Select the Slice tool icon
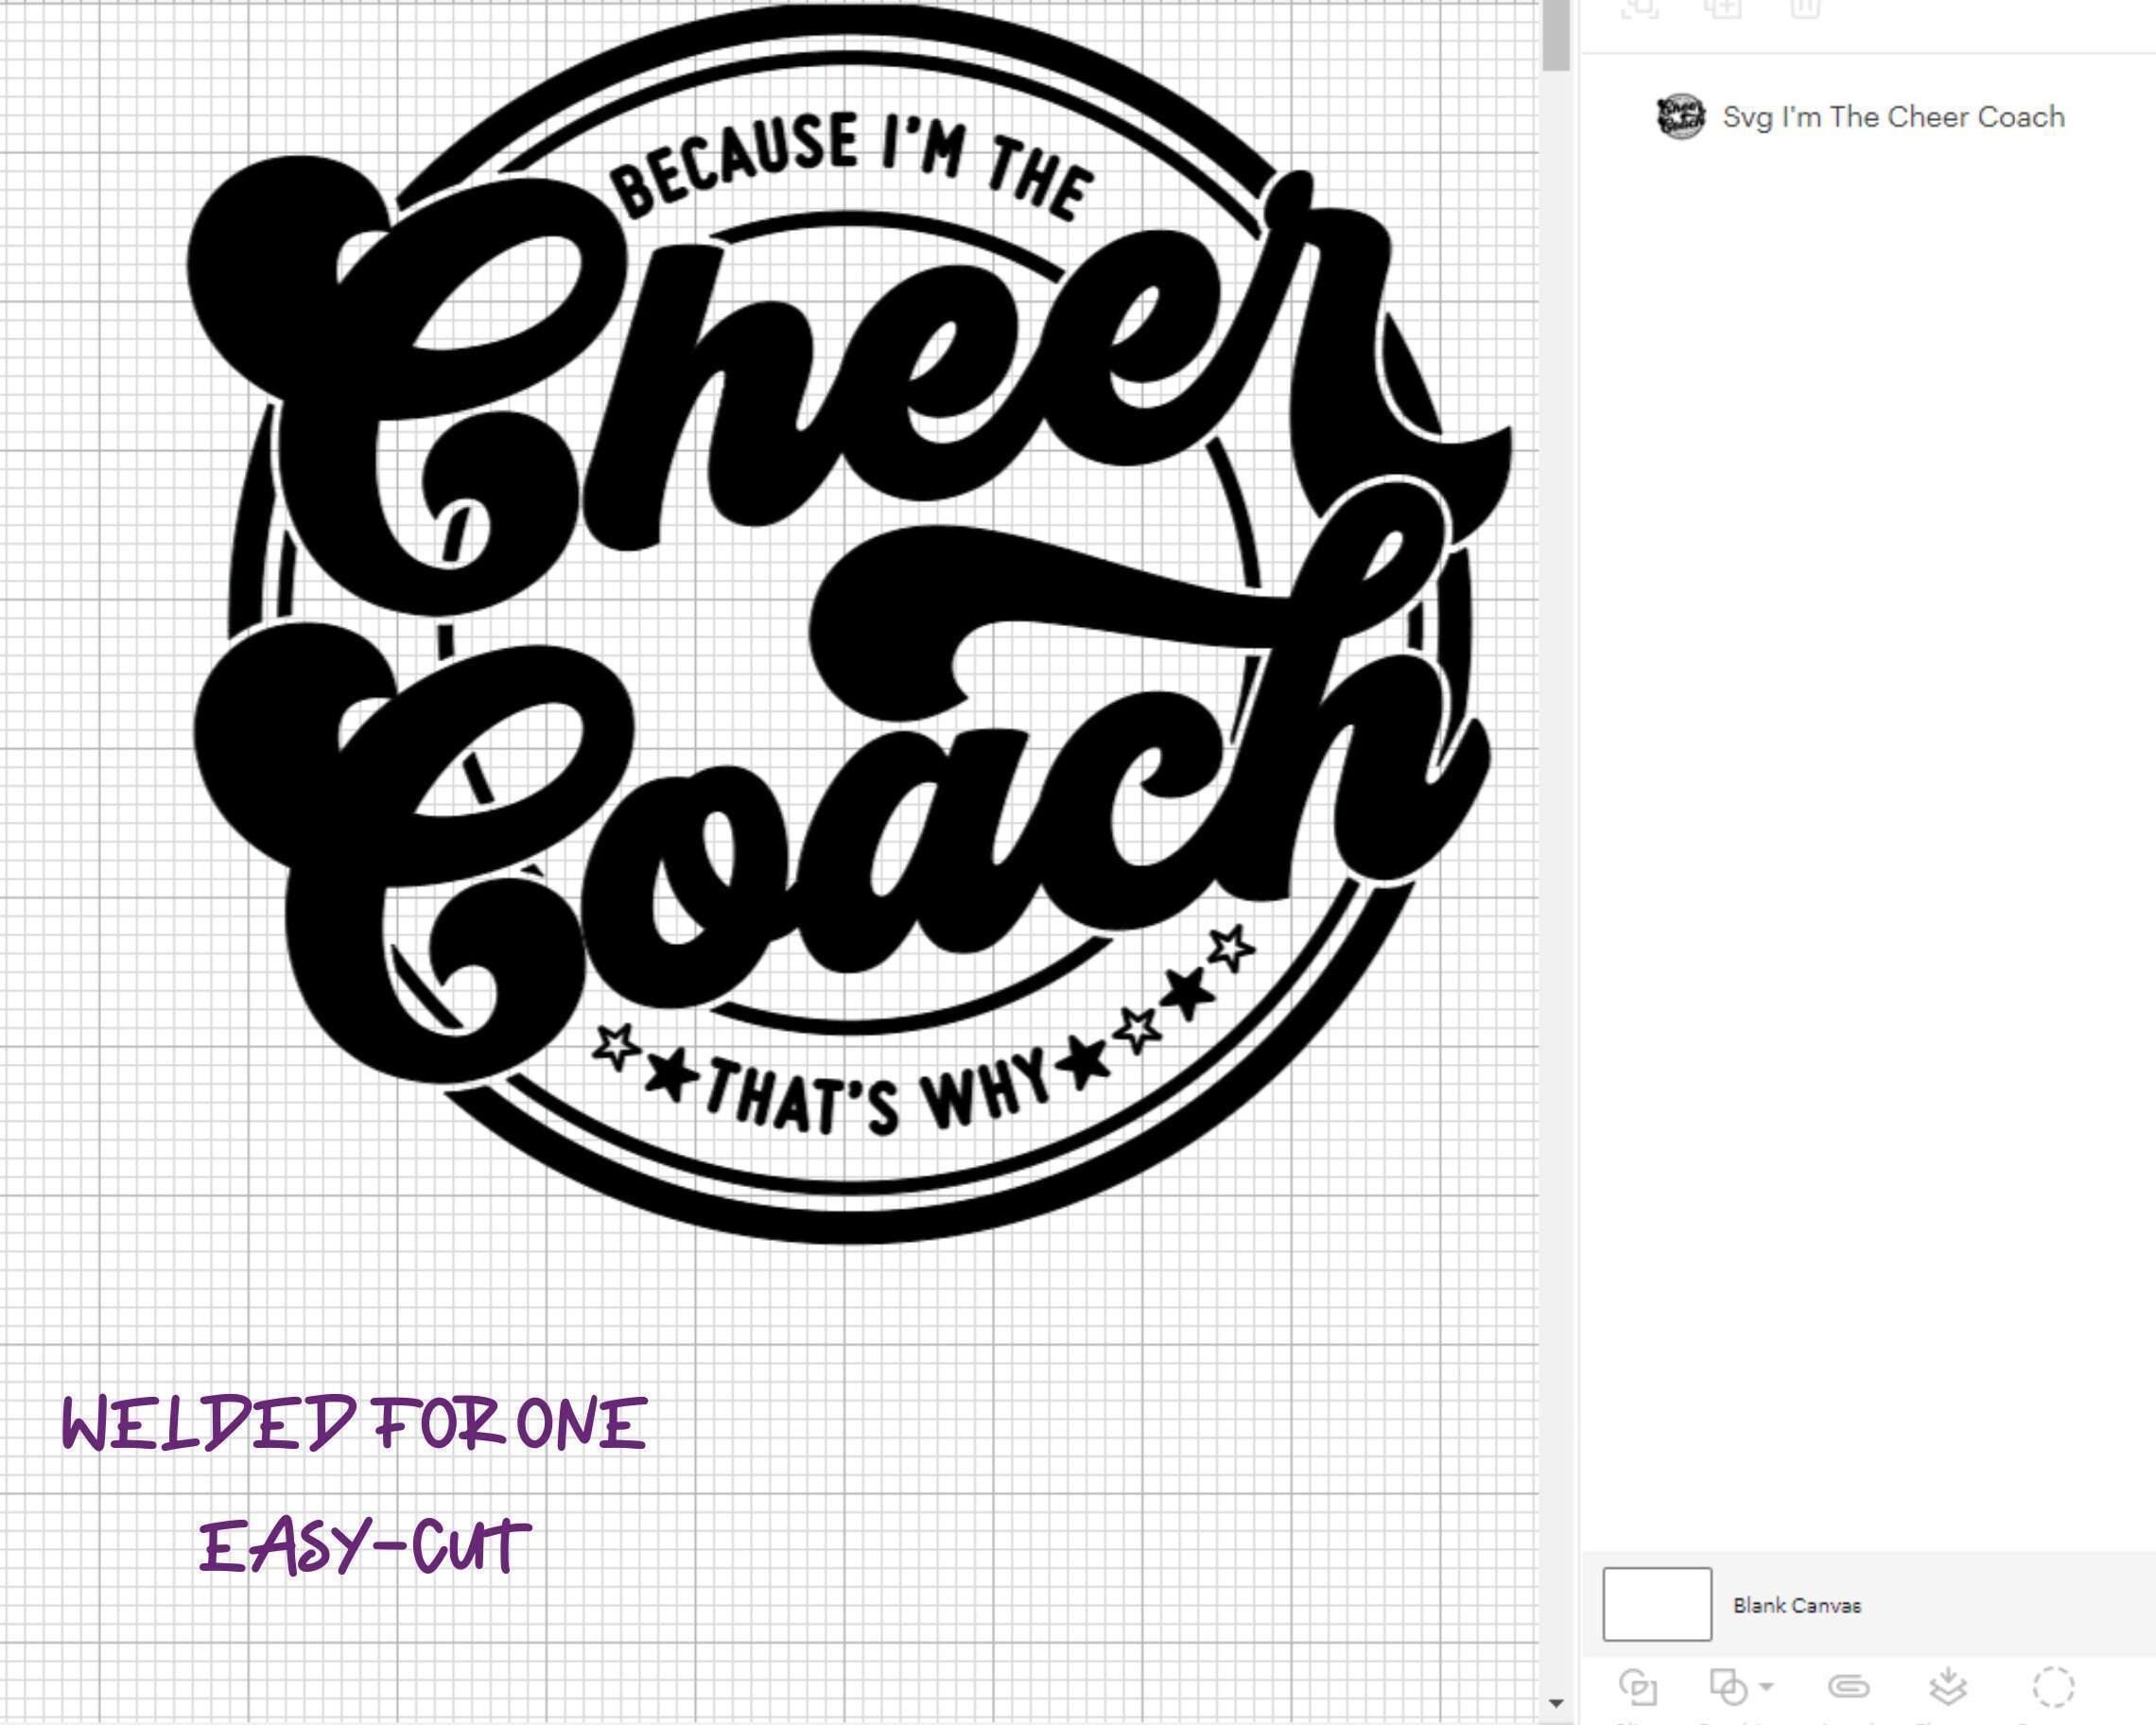Viewport: 2156px width, 1725px height. 1637,1687
